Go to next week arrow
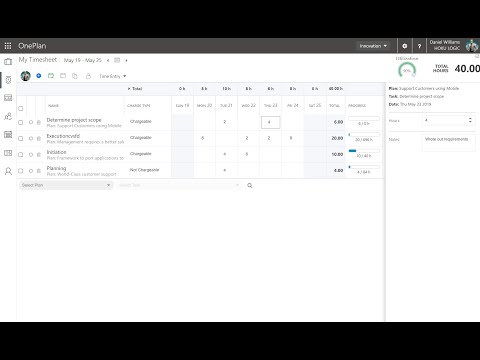Screen dimensions: 480x360 [x=126, y=60]
